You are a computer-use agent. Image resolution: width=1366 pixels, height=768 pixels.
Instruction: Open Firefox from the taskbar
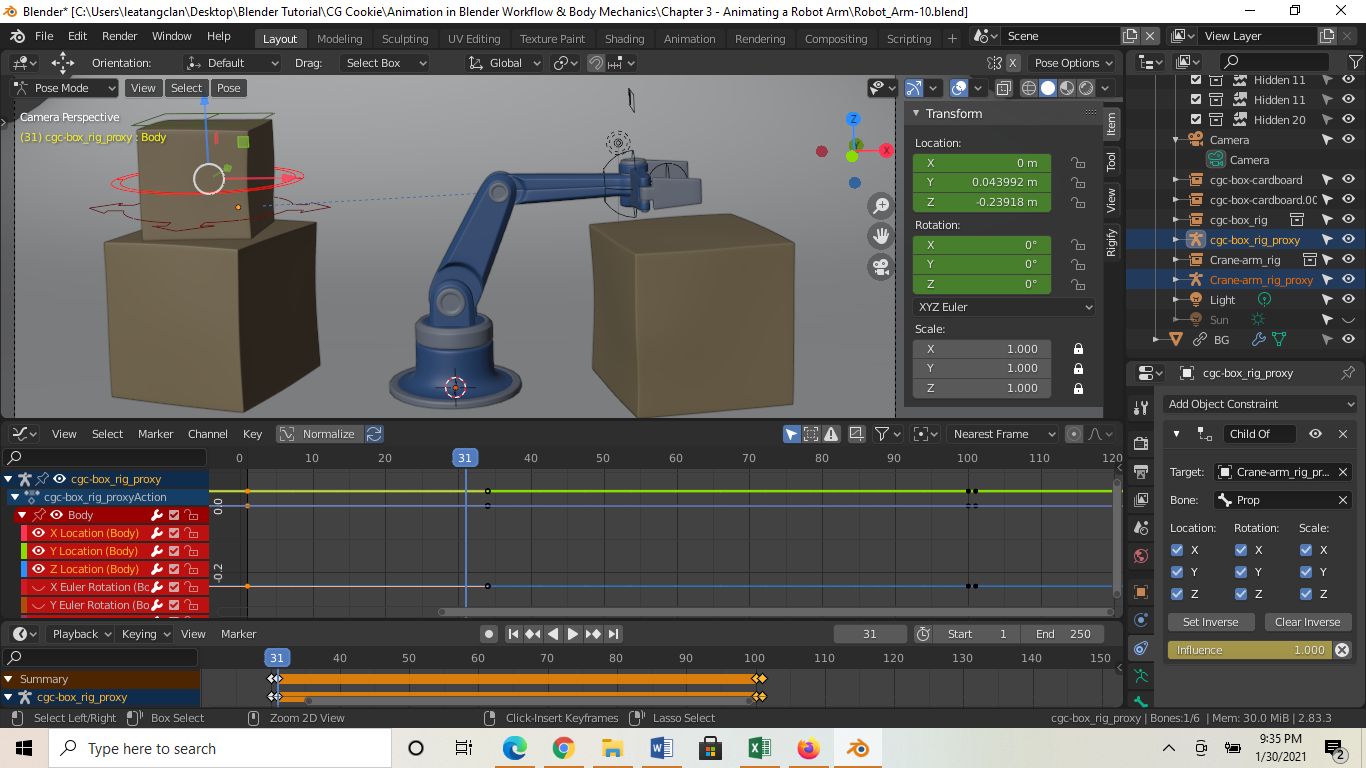pos(808,748)
